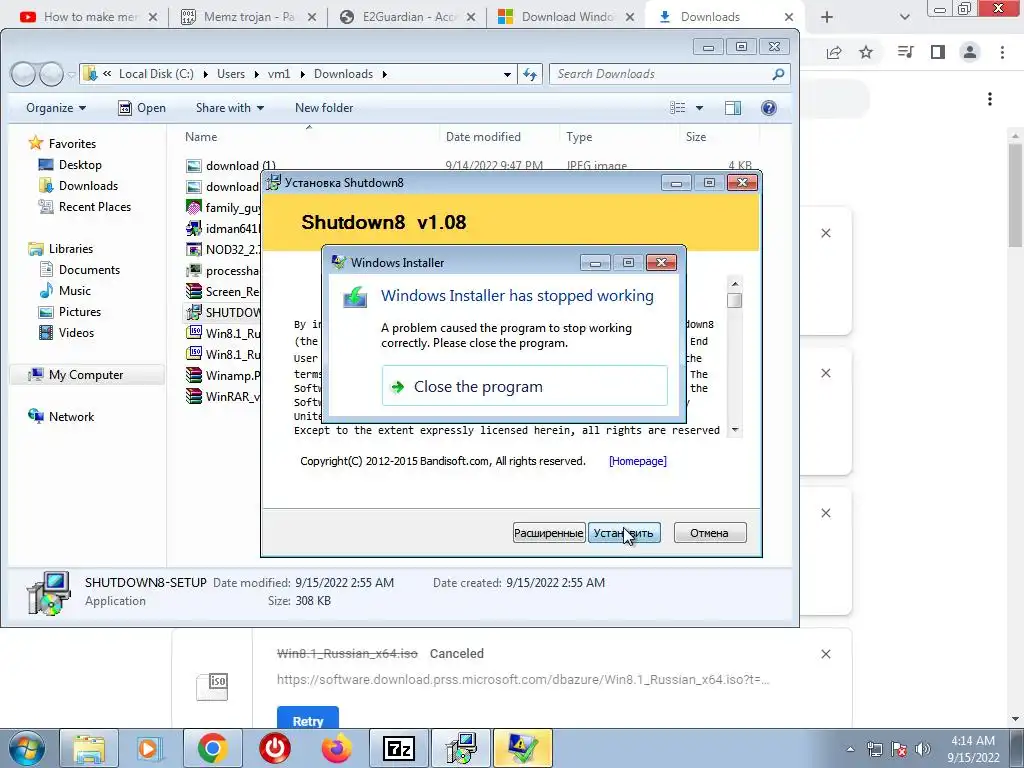Open the address bar history dropdown
Screen dimensions: 1024x768
(x=507, y=74)
